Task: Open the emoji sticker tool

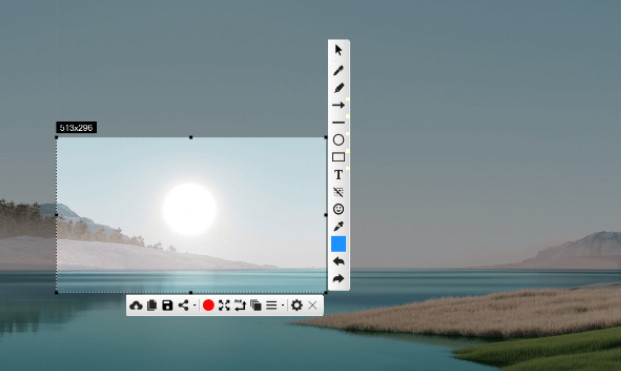Action: pyautogui.click(x=338, y=209)
